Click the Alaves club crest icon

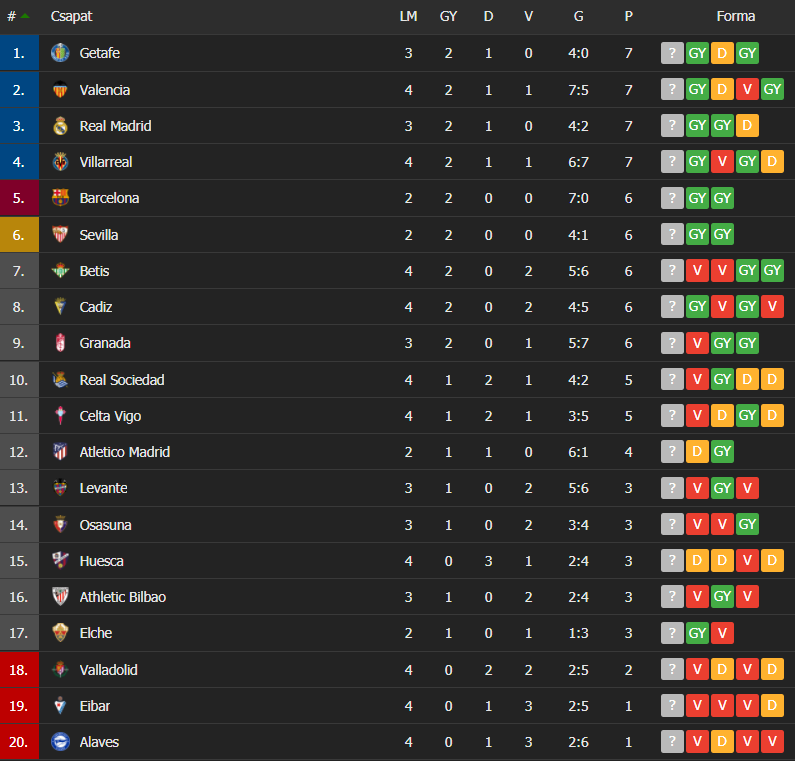click(x=60, y=742)
